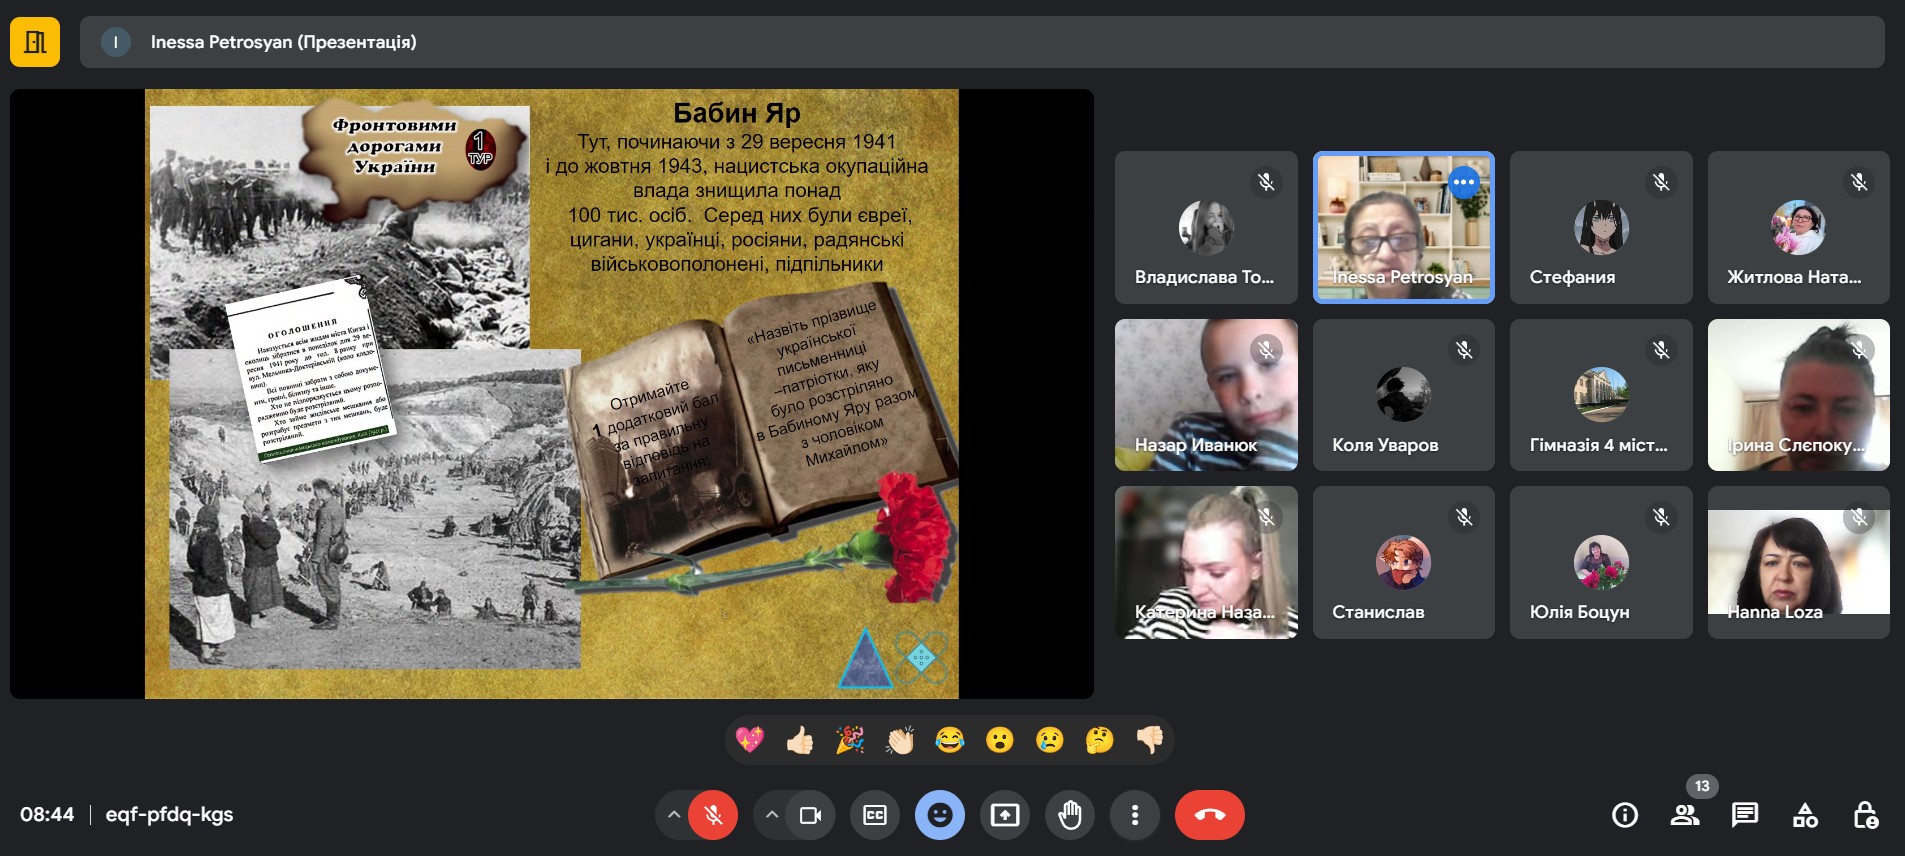The height and width of the screenshot is (856, 1905).
Task: Expand video settings arrow beside camera
Action: pos(771,815)
